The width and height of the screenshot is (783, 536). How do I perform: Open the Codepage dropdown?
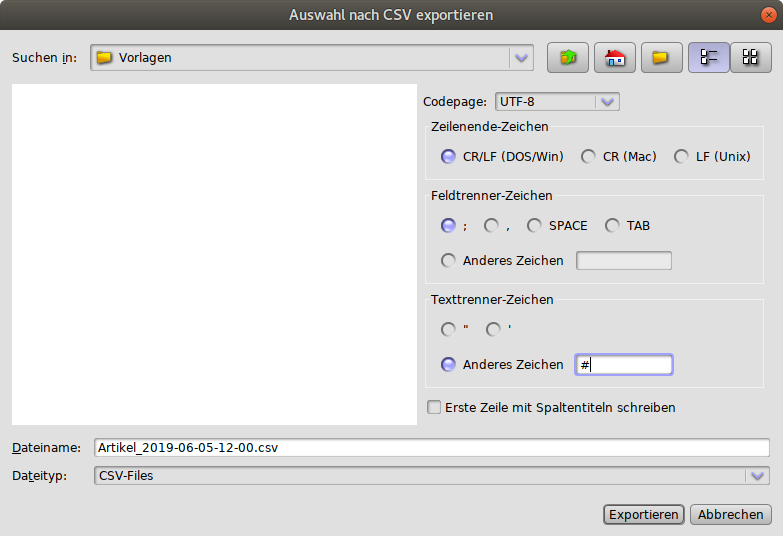coord(607,102)
